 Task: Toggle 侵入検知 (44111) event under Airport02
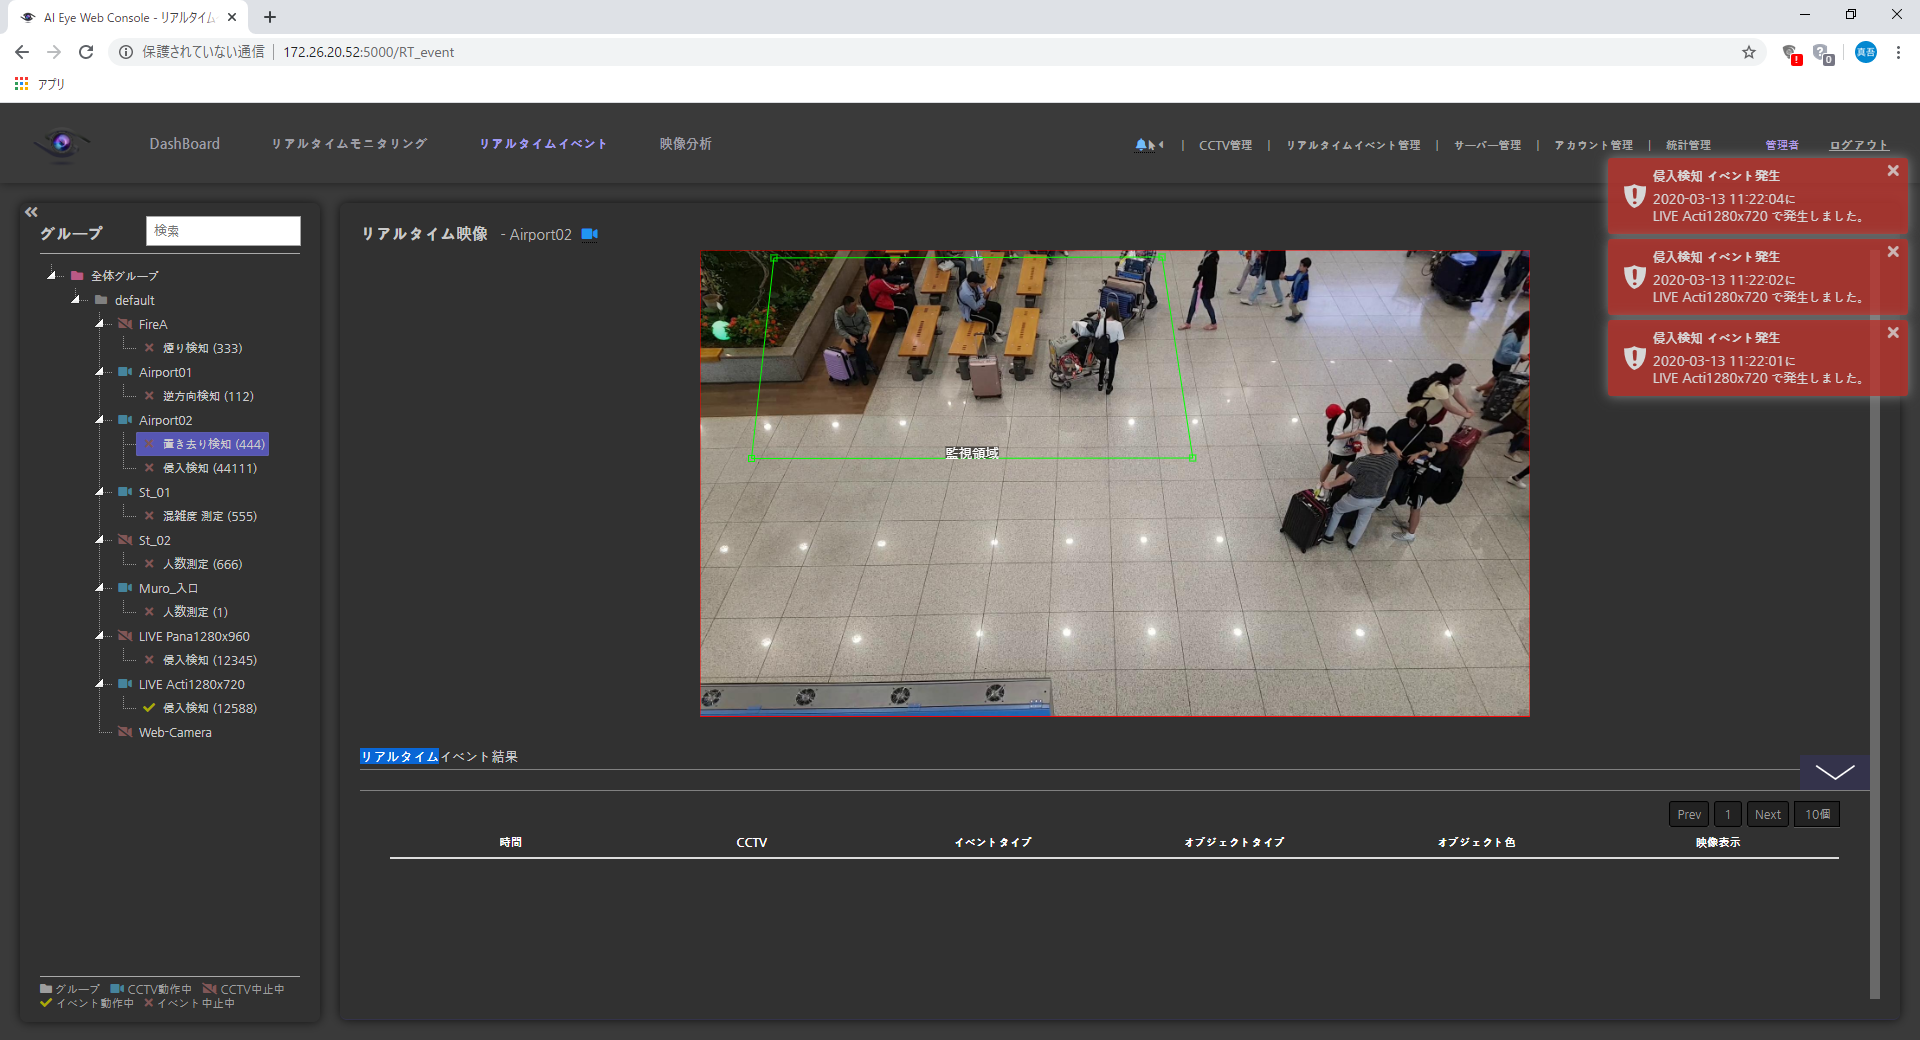pos(149,468)
